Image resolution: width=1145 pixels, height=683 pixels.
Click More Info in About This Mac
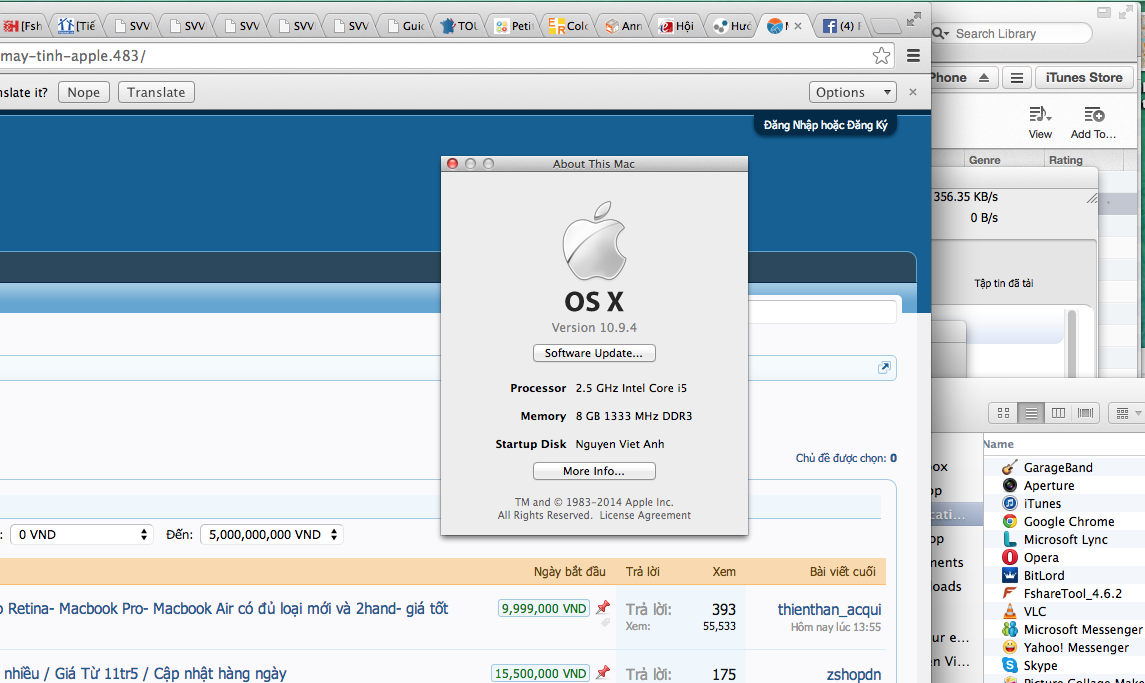coord(594,471)
